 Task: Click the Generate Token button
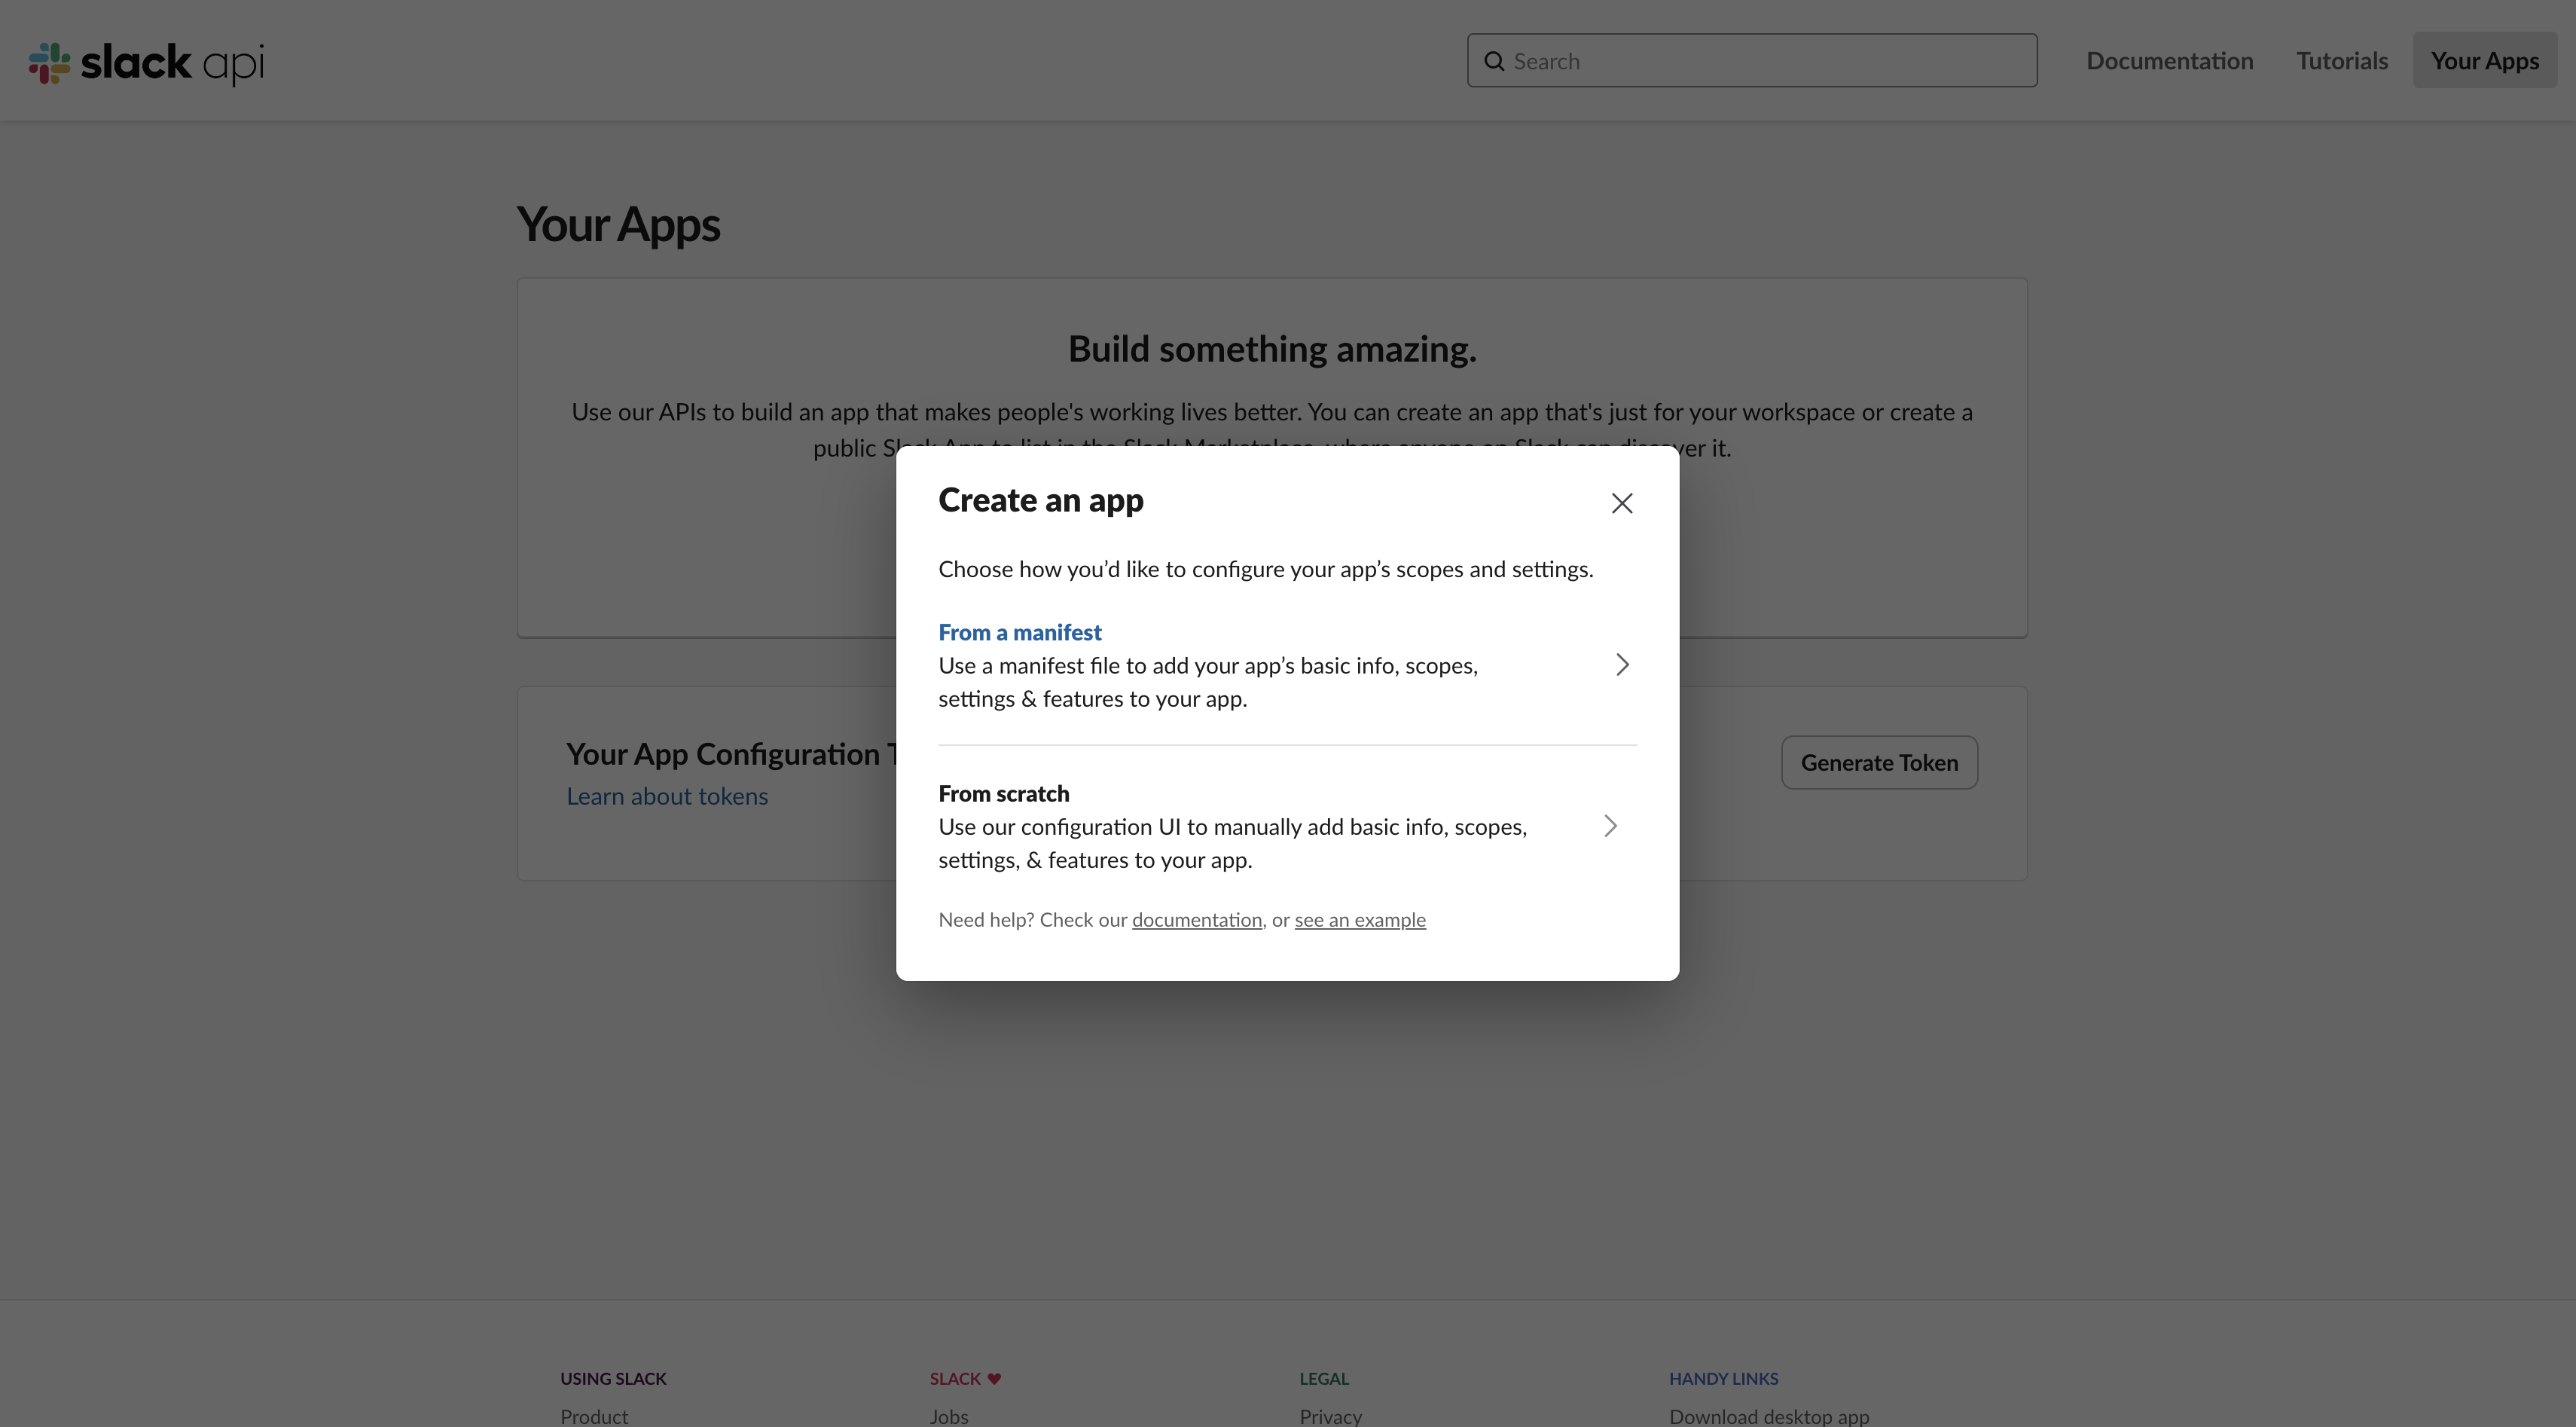[1879, 762]
